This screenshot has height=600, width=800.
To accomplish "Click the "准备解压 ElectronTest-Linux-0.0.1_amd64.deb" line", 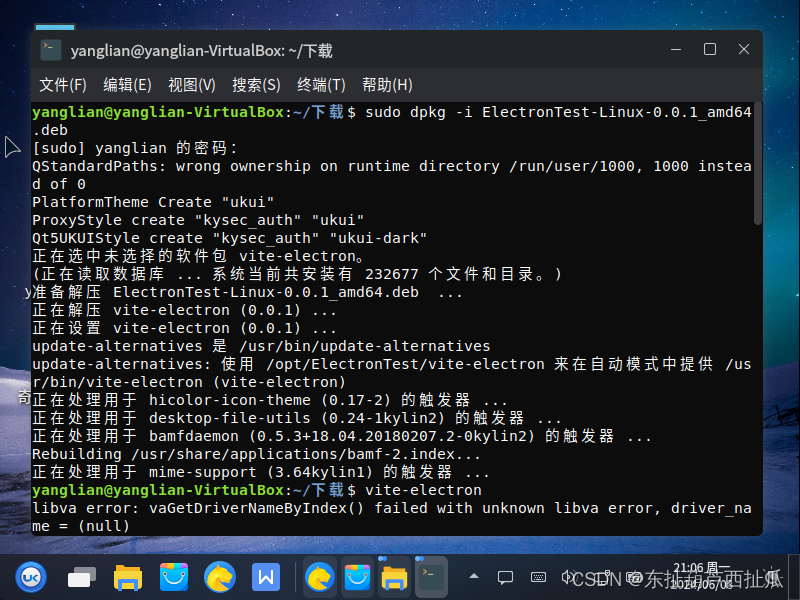I will pos(247,292).
